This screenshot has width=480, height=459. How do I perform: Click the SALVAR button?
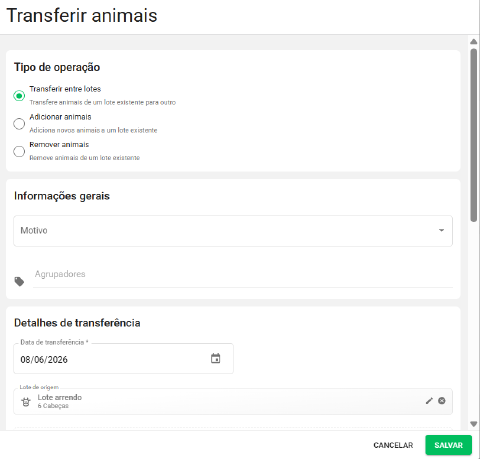tap(448, 445)
